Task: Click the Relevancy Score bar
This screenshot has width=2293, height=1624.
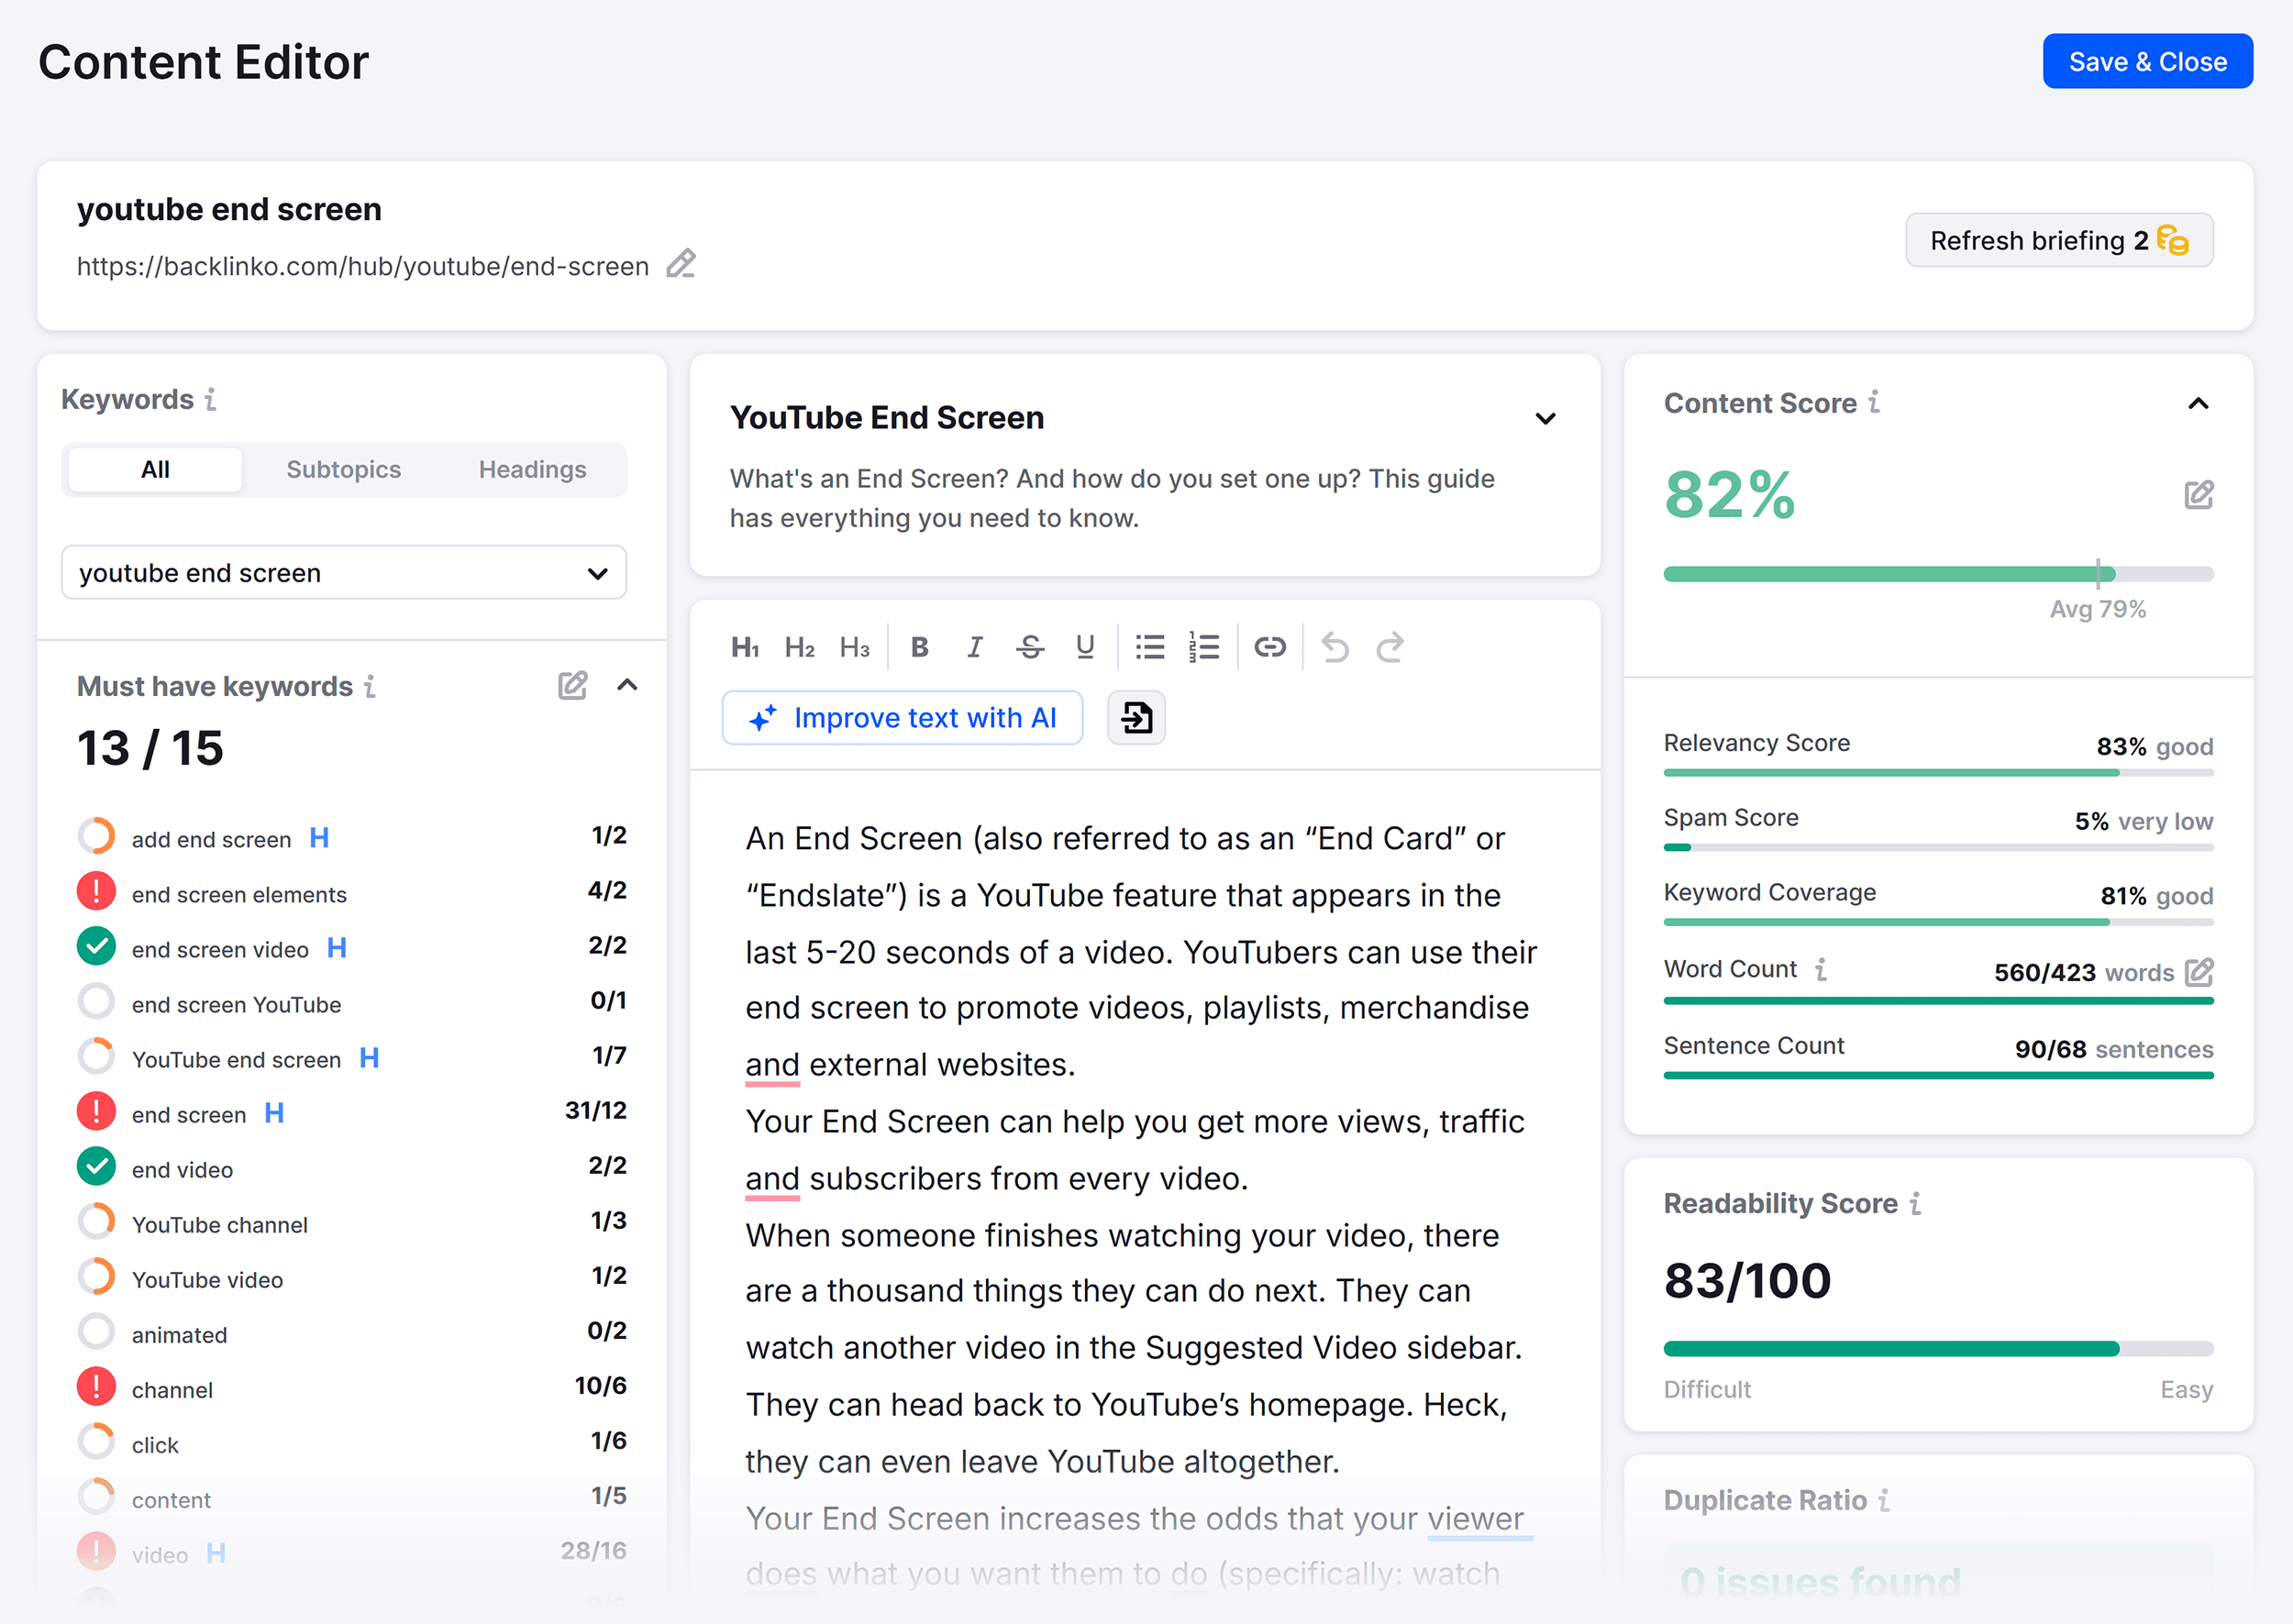Action: point(1939,773)
